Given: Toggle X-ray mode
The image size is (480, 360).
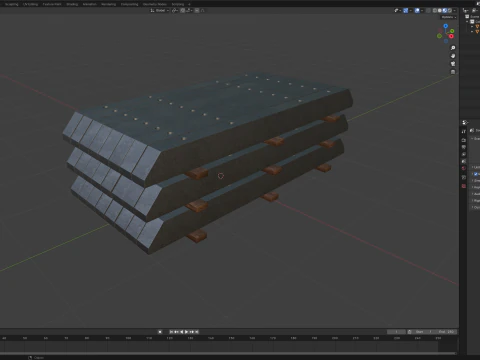Looking at the screenshot, I should tap(429, 11).
